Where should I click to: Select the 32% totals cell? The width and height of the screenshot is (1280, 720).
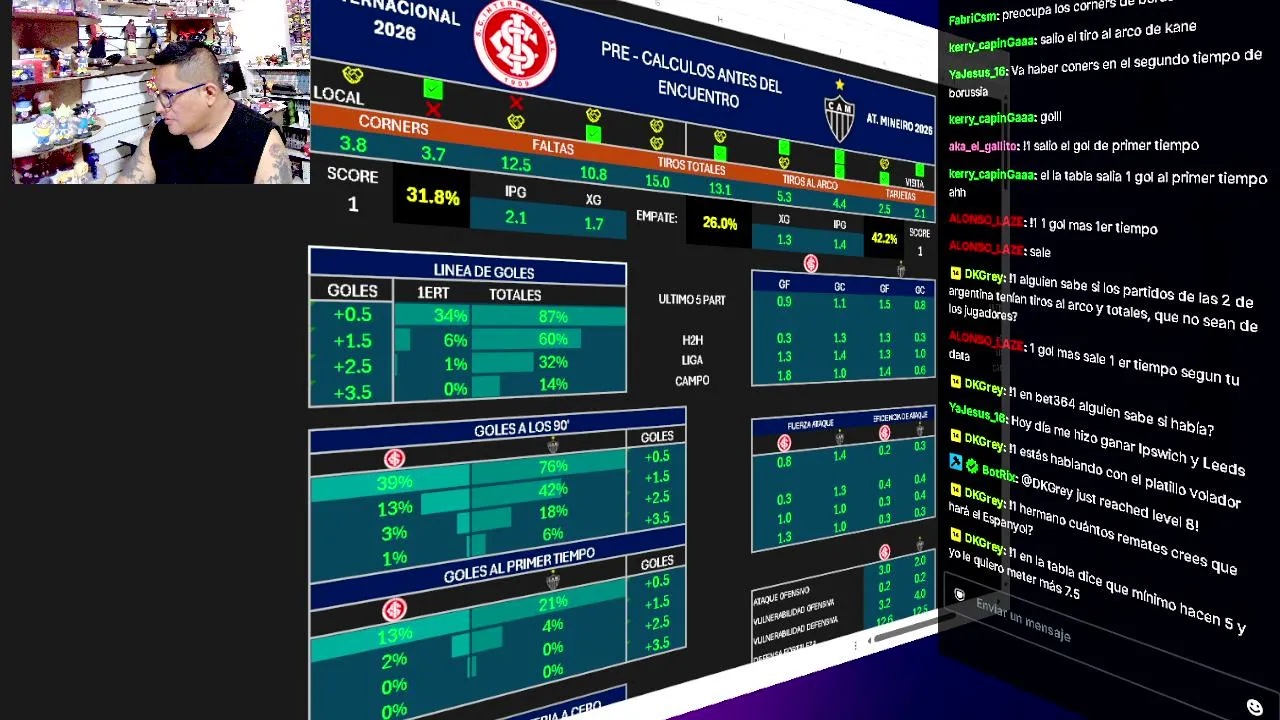click(x=549, y=363)
